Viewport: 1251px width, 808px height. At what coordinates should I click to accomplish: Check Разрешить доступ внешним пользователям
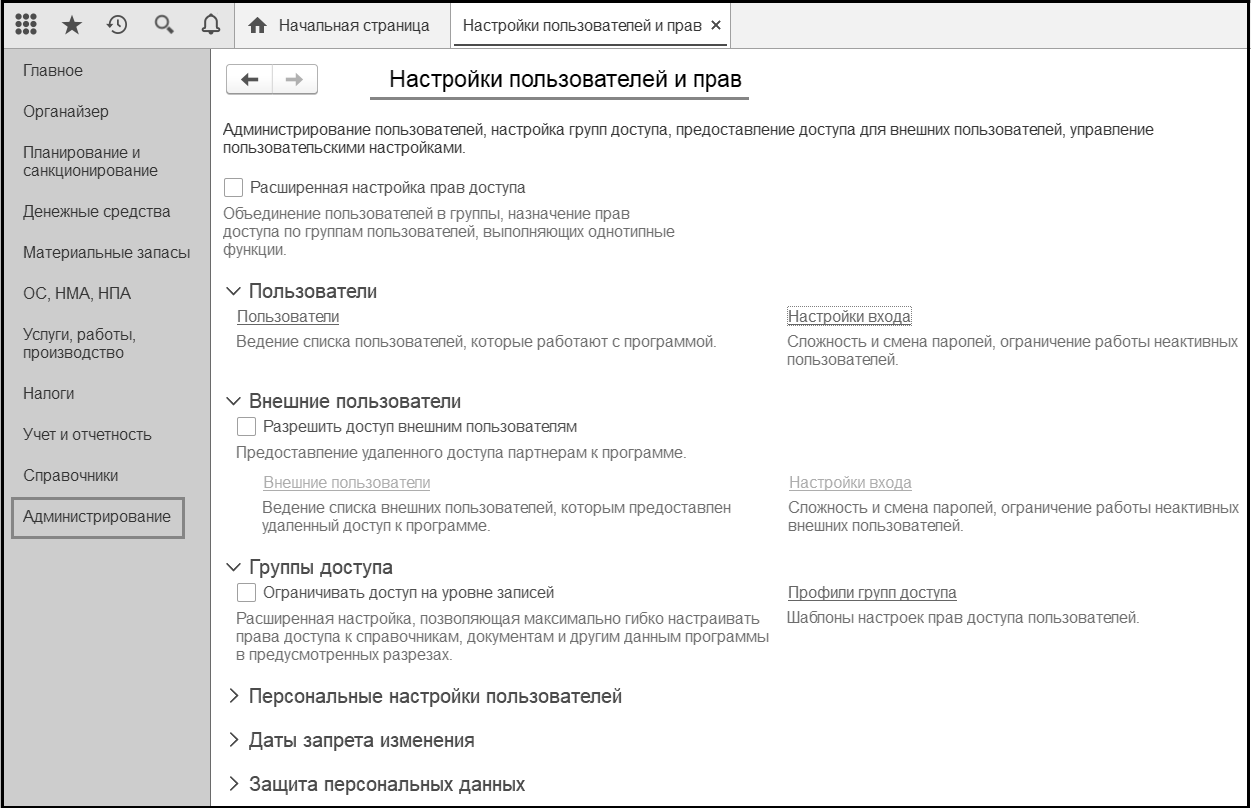coord(247,427)
